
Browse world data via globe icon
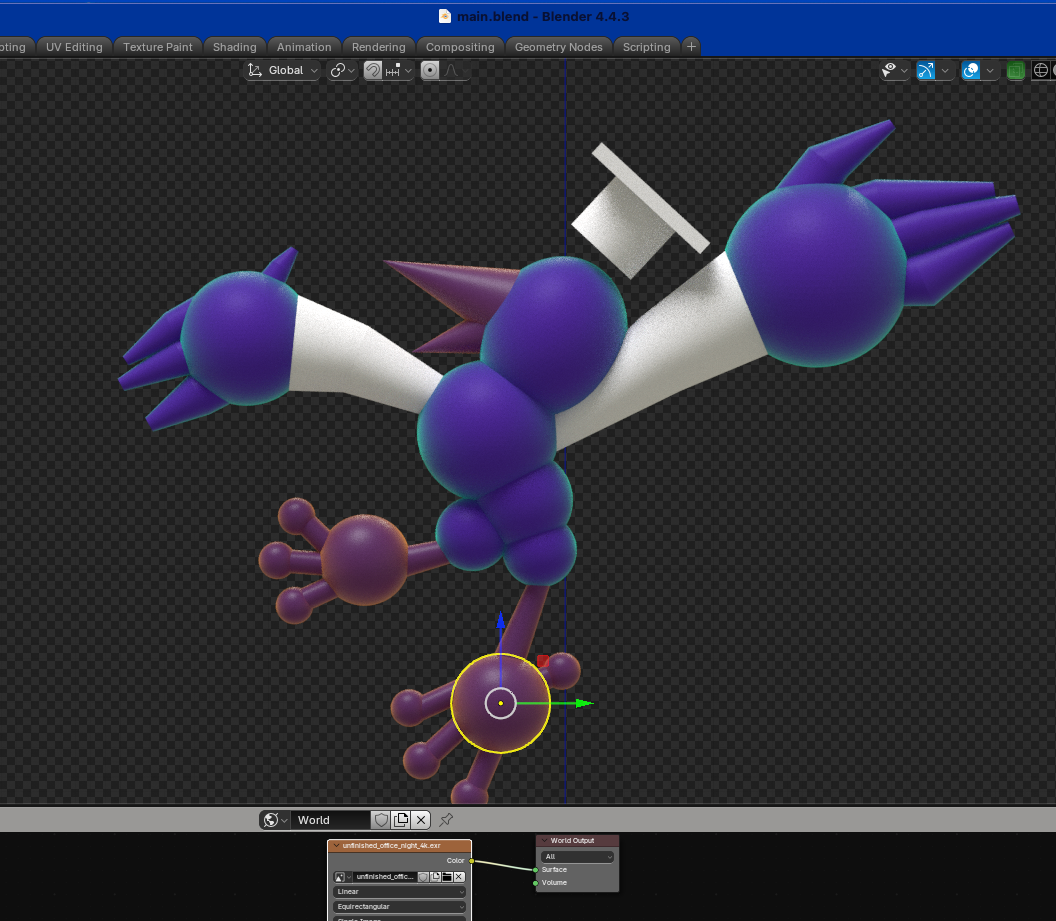tap(275, 820)
